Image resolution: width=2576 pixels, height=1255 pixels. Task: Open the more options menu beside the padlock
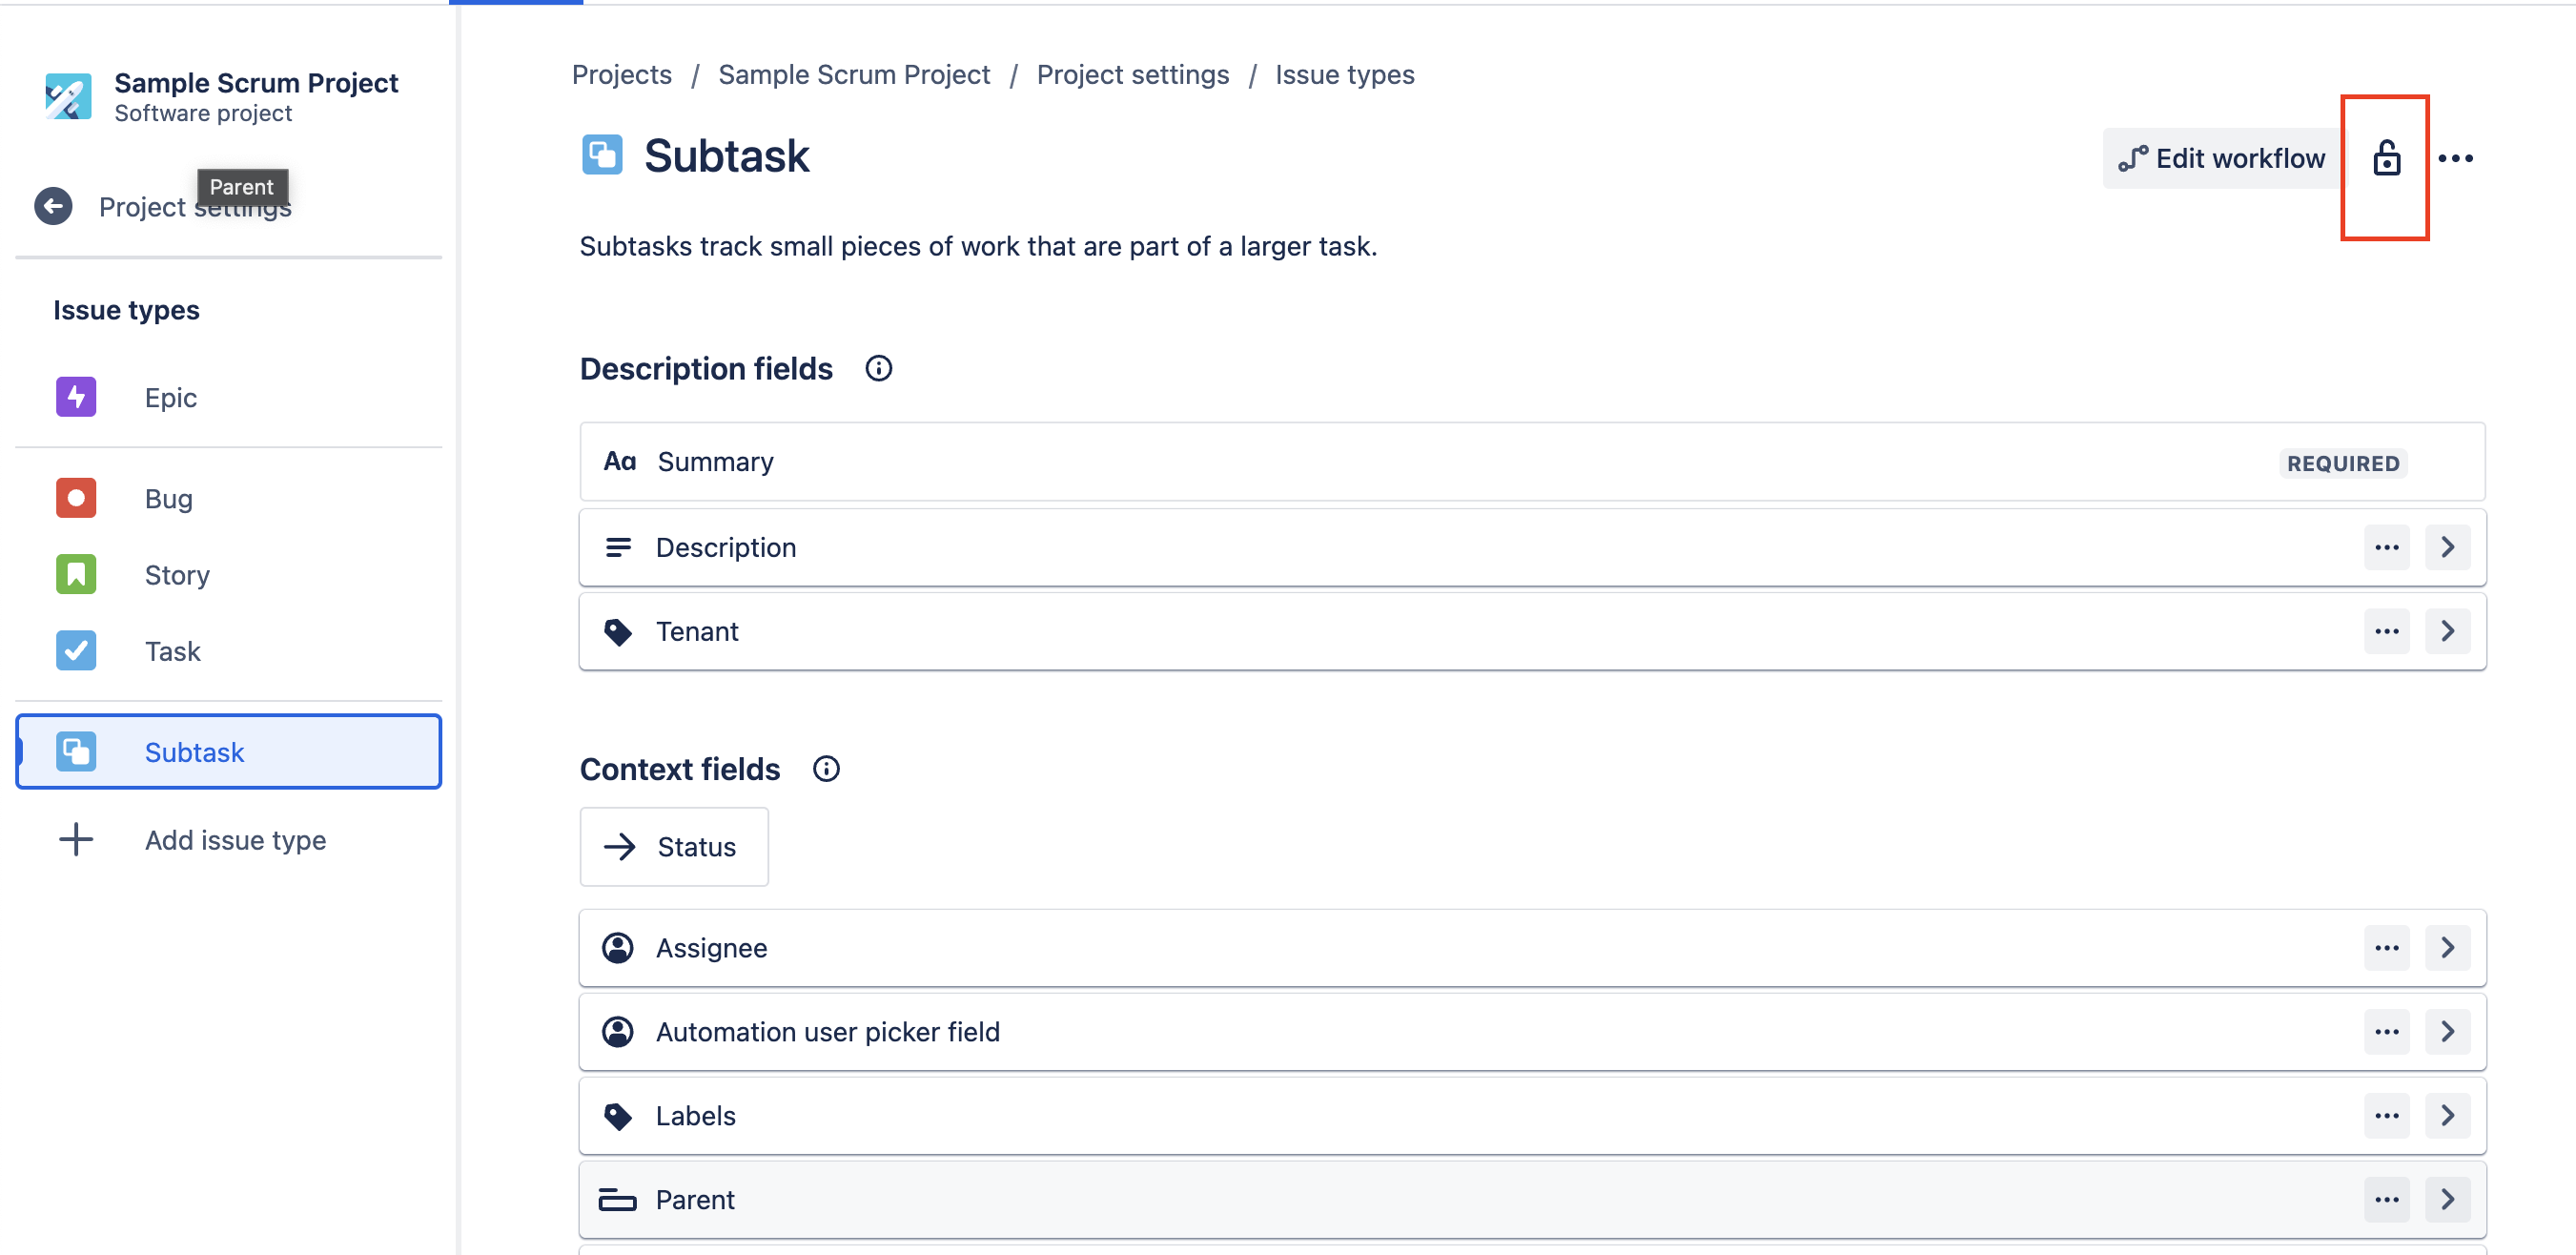click(2457, 157)
